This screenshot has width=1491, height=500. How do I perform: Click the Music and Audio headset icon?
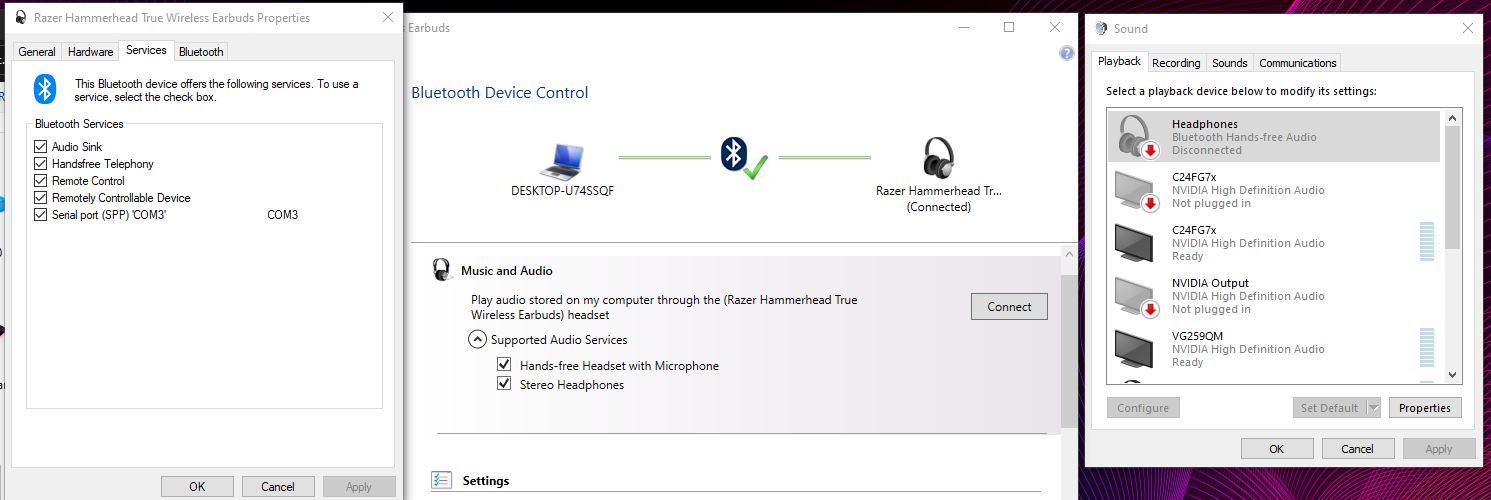442,269
